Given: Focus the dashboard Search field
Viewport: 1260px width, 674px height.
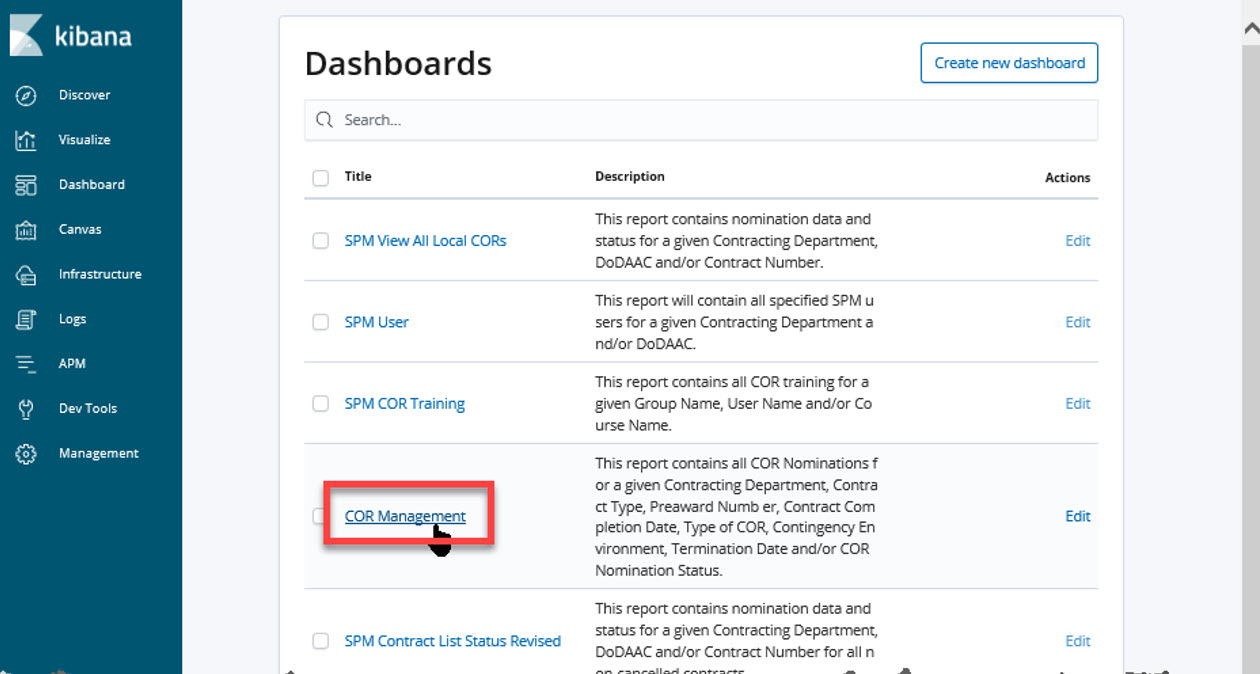Looking at the screenshot, I should [x=700, y=120].
